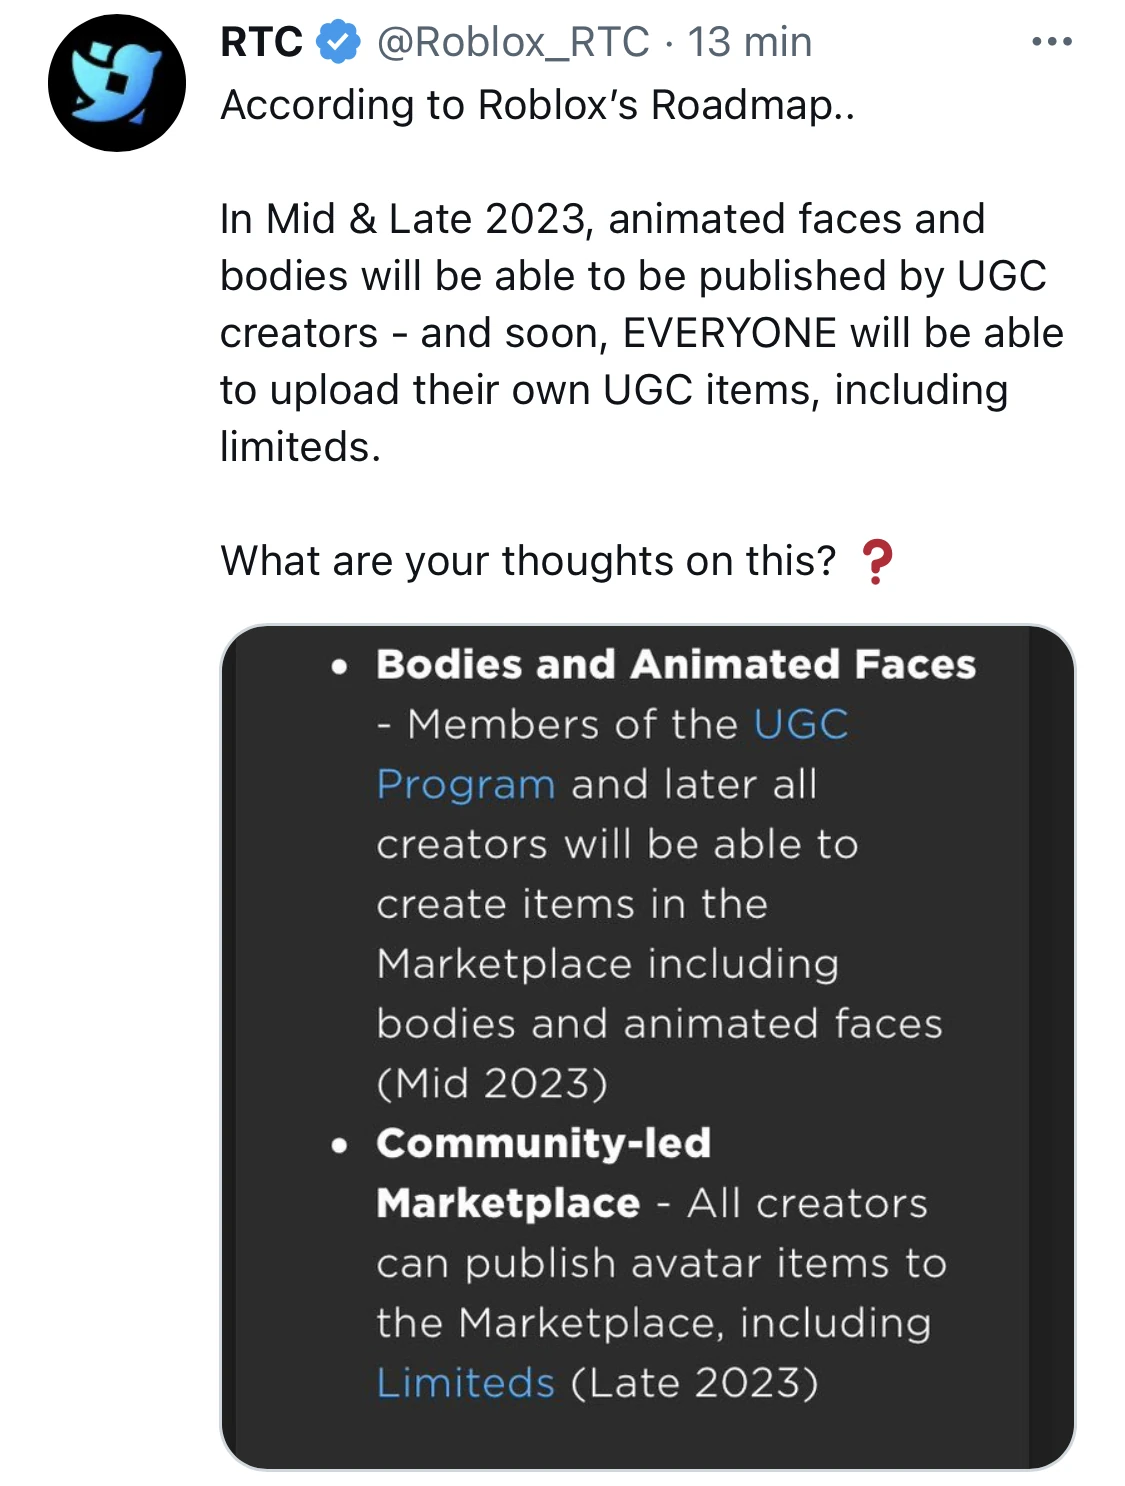Click the blue UGC text in image
This screenshot has height=1486, width=1125.
pos(800,725)
